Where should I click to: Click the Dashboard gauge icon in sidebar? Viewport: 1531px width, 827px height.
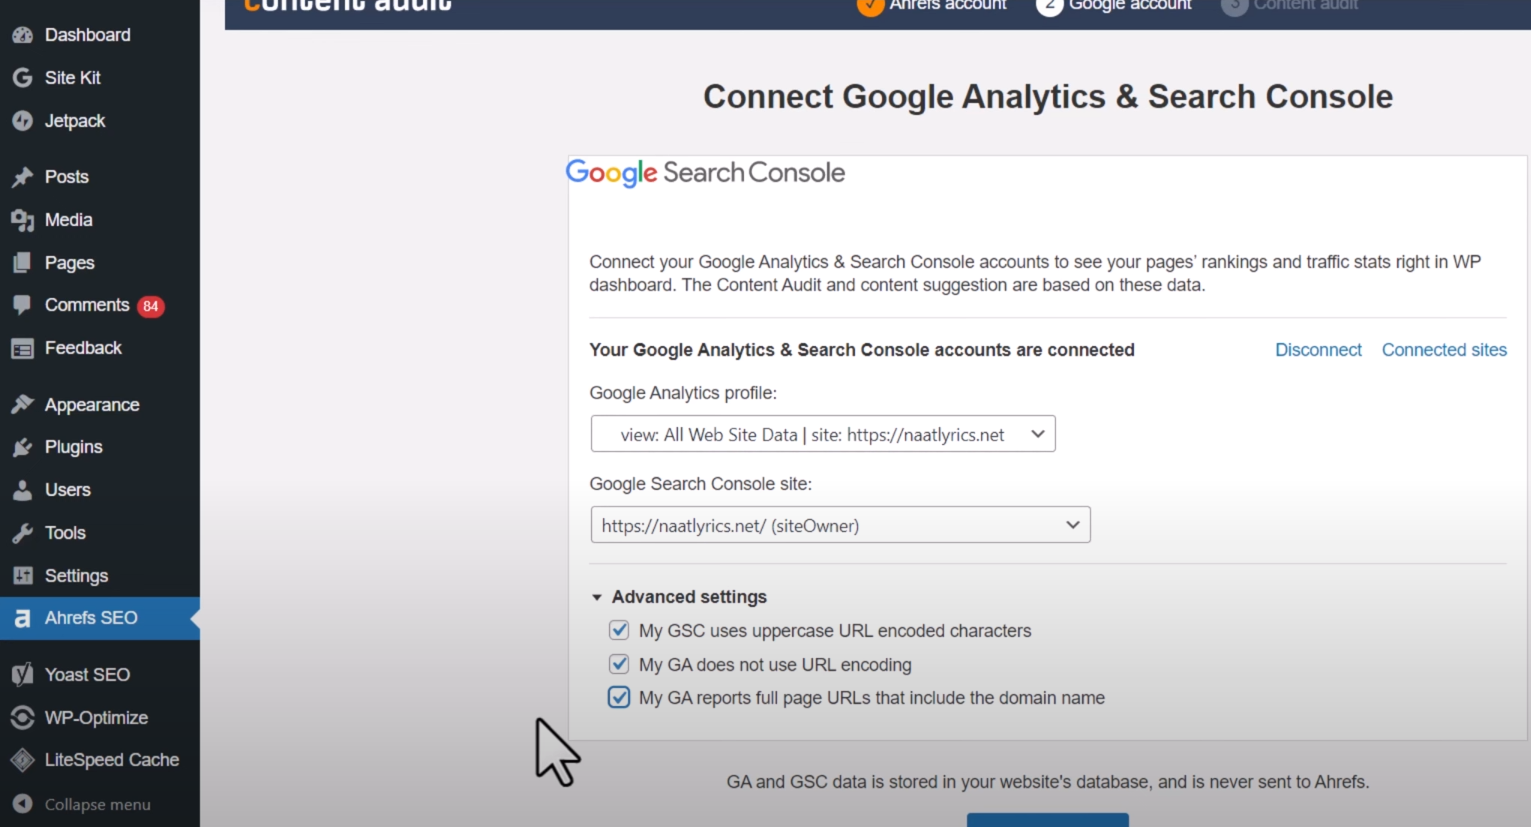pos(22,35)
